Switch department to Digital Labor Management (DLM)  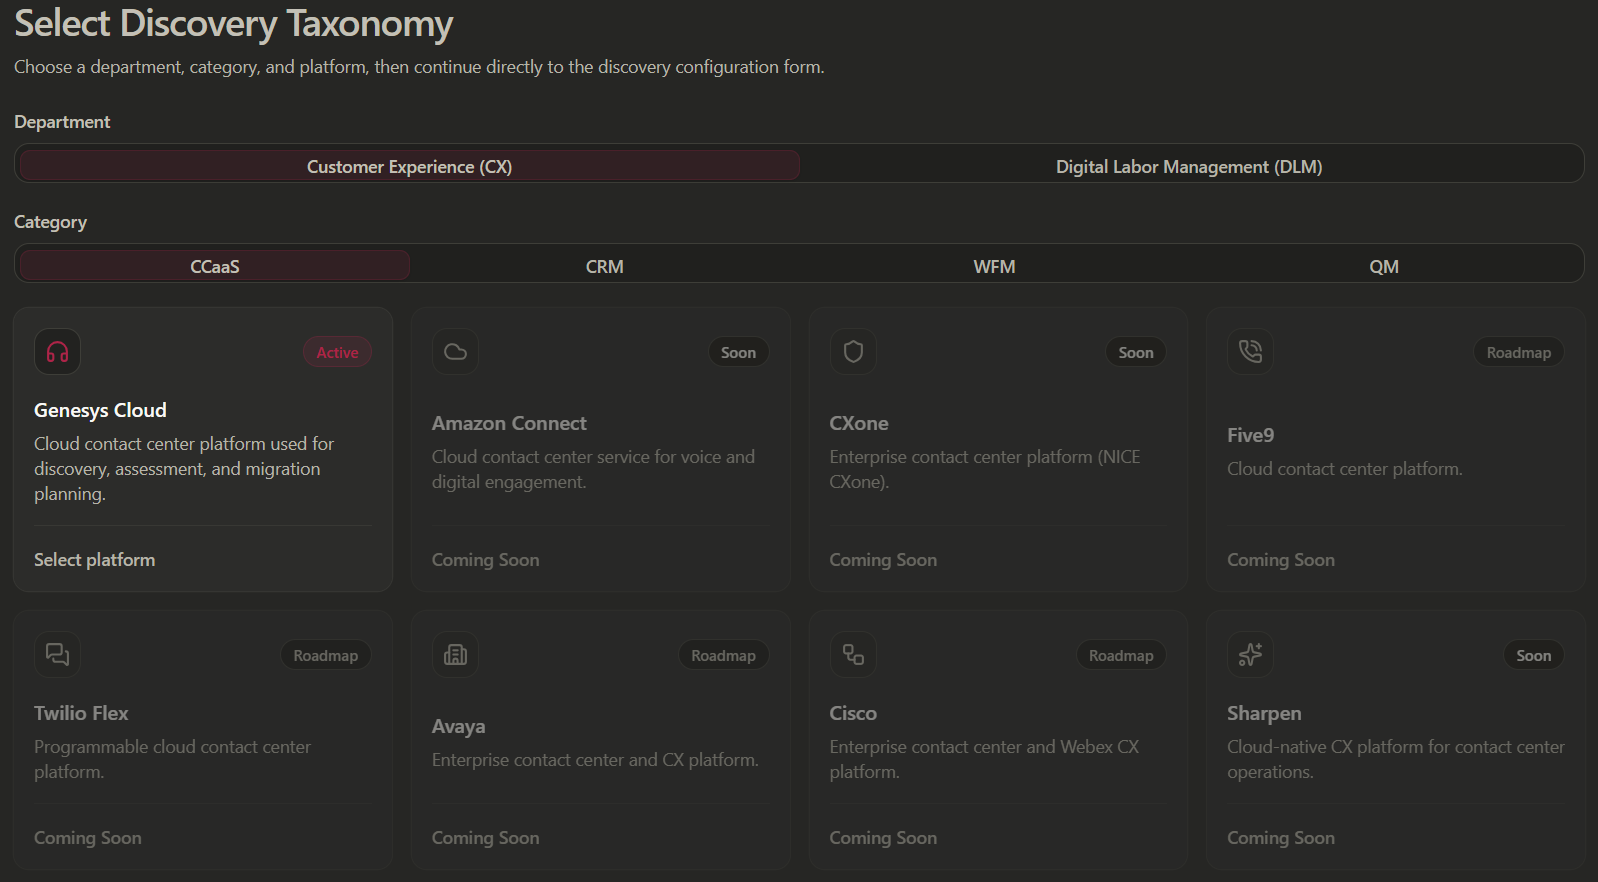click(x=1189, y=166)
